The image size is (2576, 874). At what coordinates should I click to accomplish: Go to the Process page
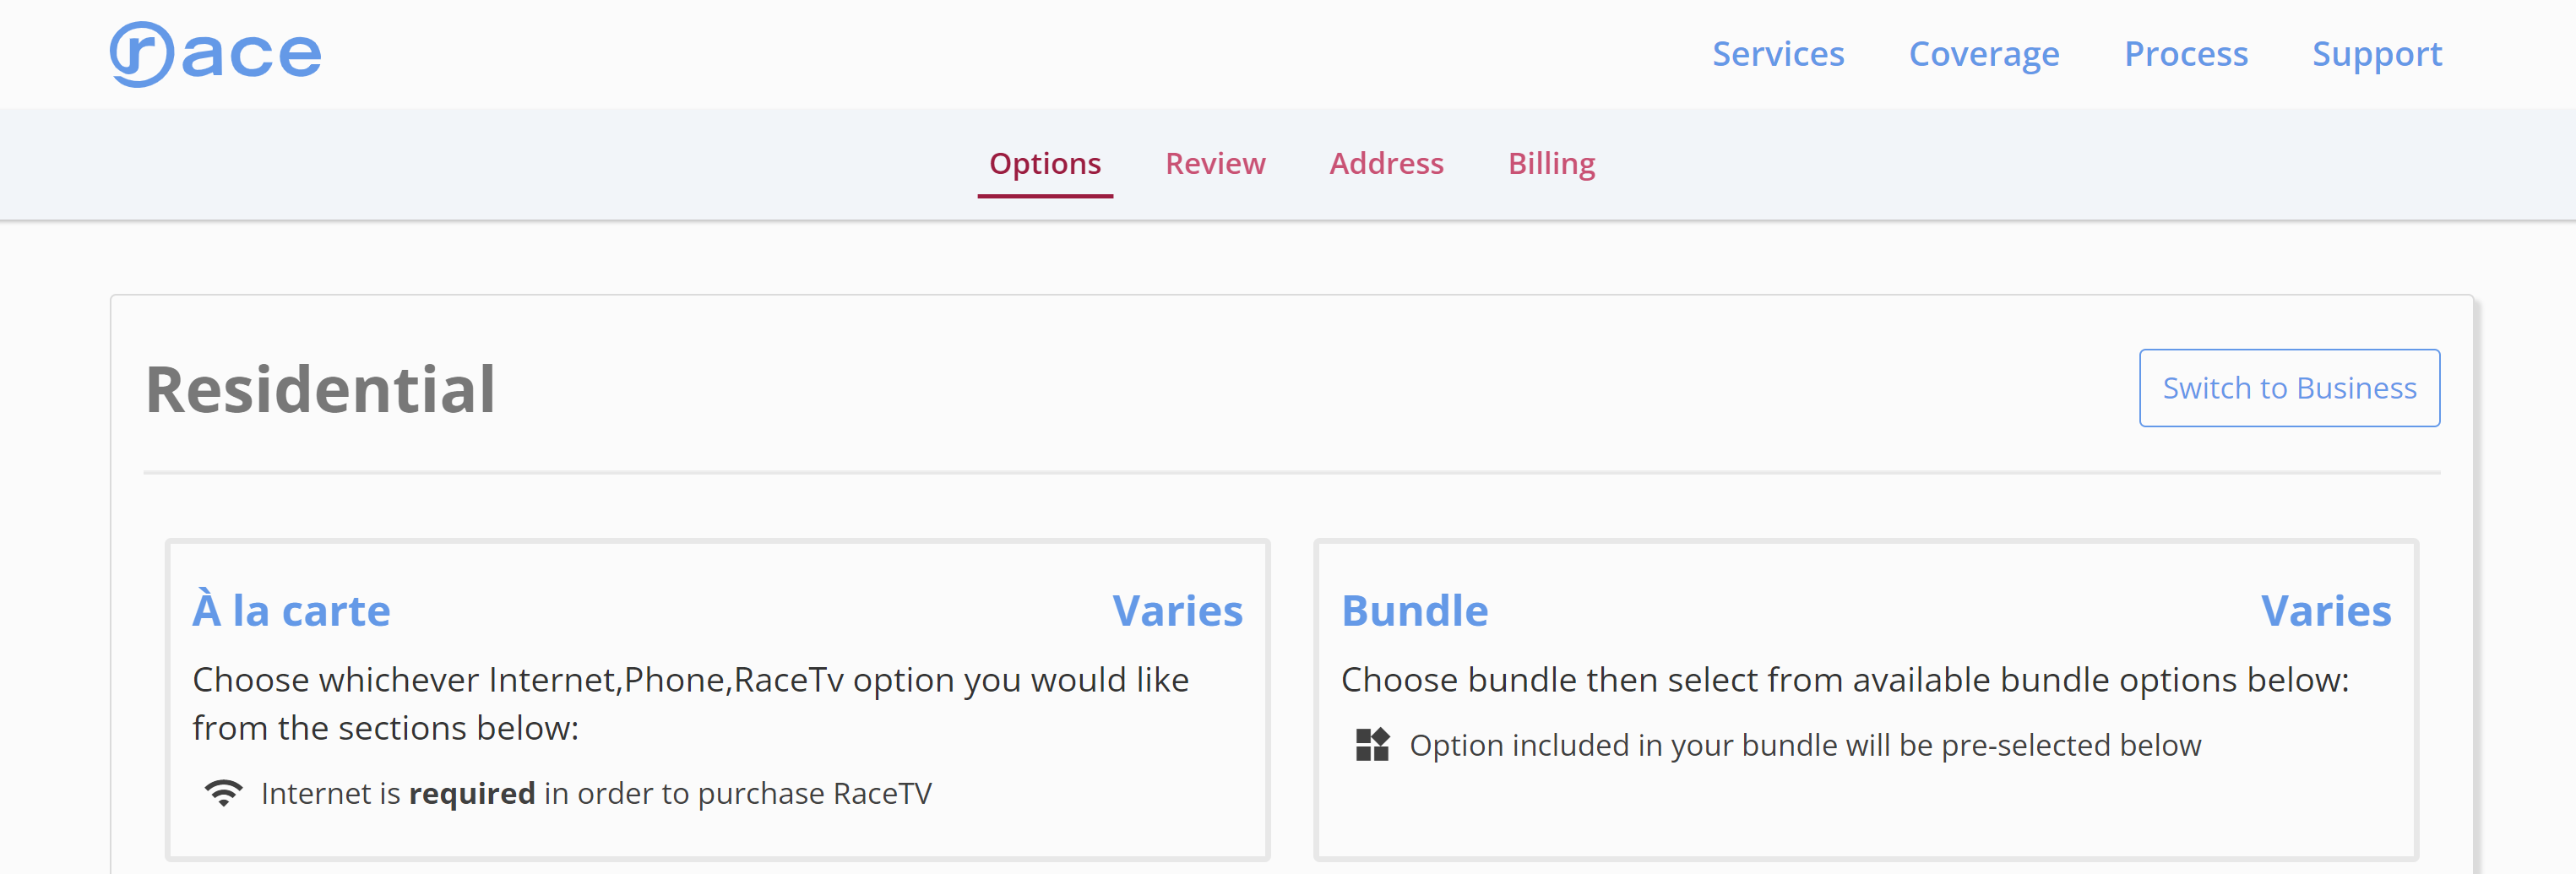pyautogui.click(x=2185, y=54)
